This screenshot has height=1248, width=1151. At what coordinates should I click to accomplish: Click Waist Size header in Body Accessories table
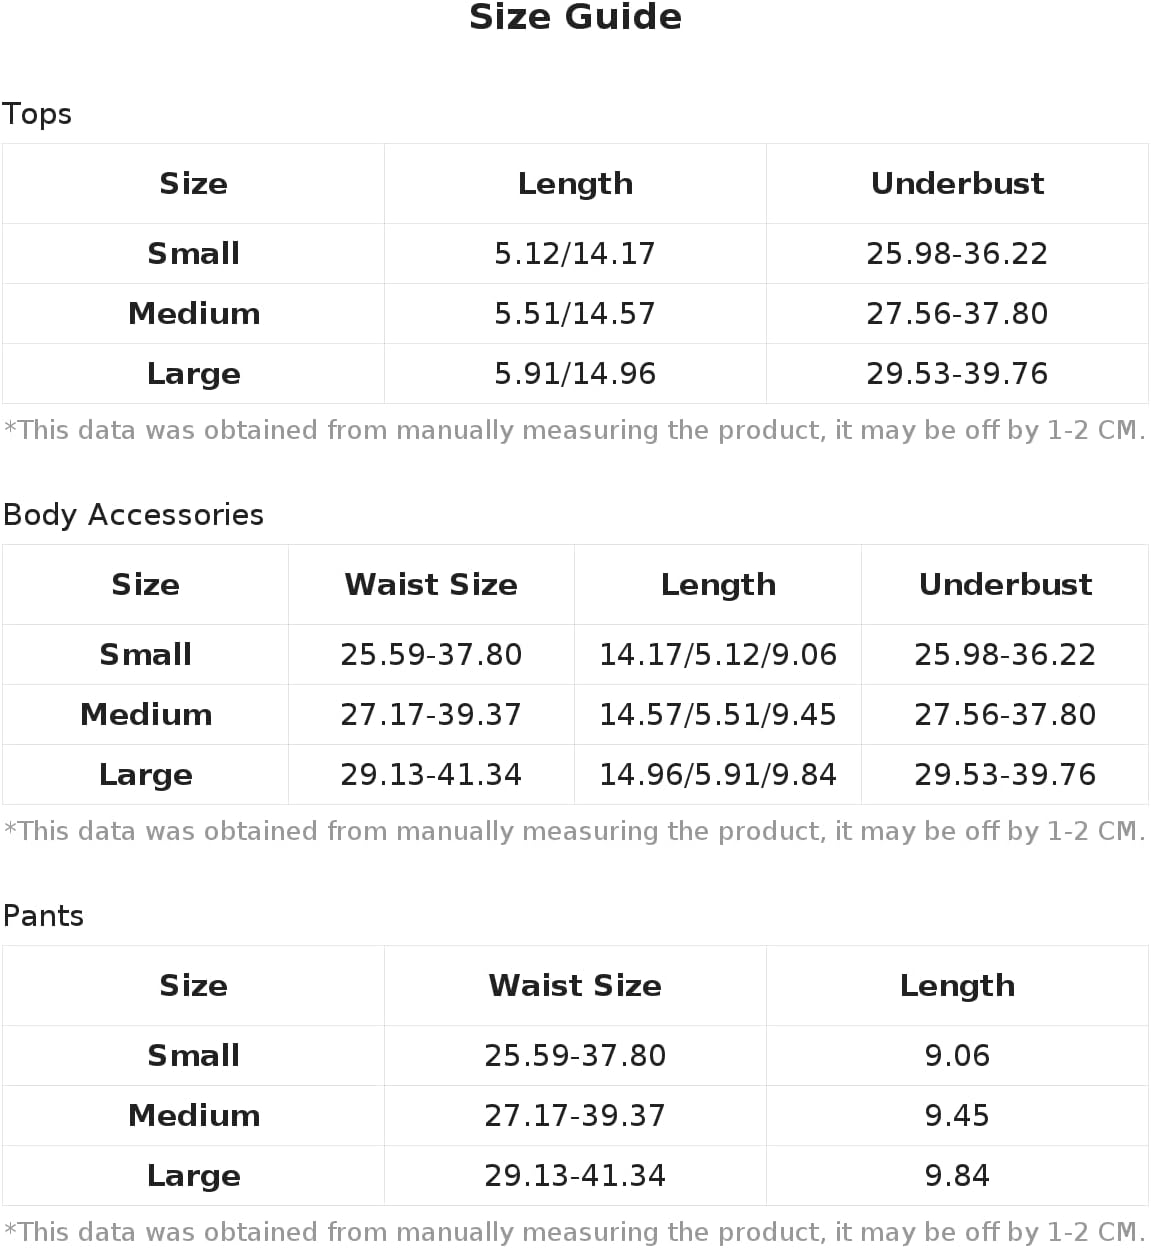tap(431, 585)
